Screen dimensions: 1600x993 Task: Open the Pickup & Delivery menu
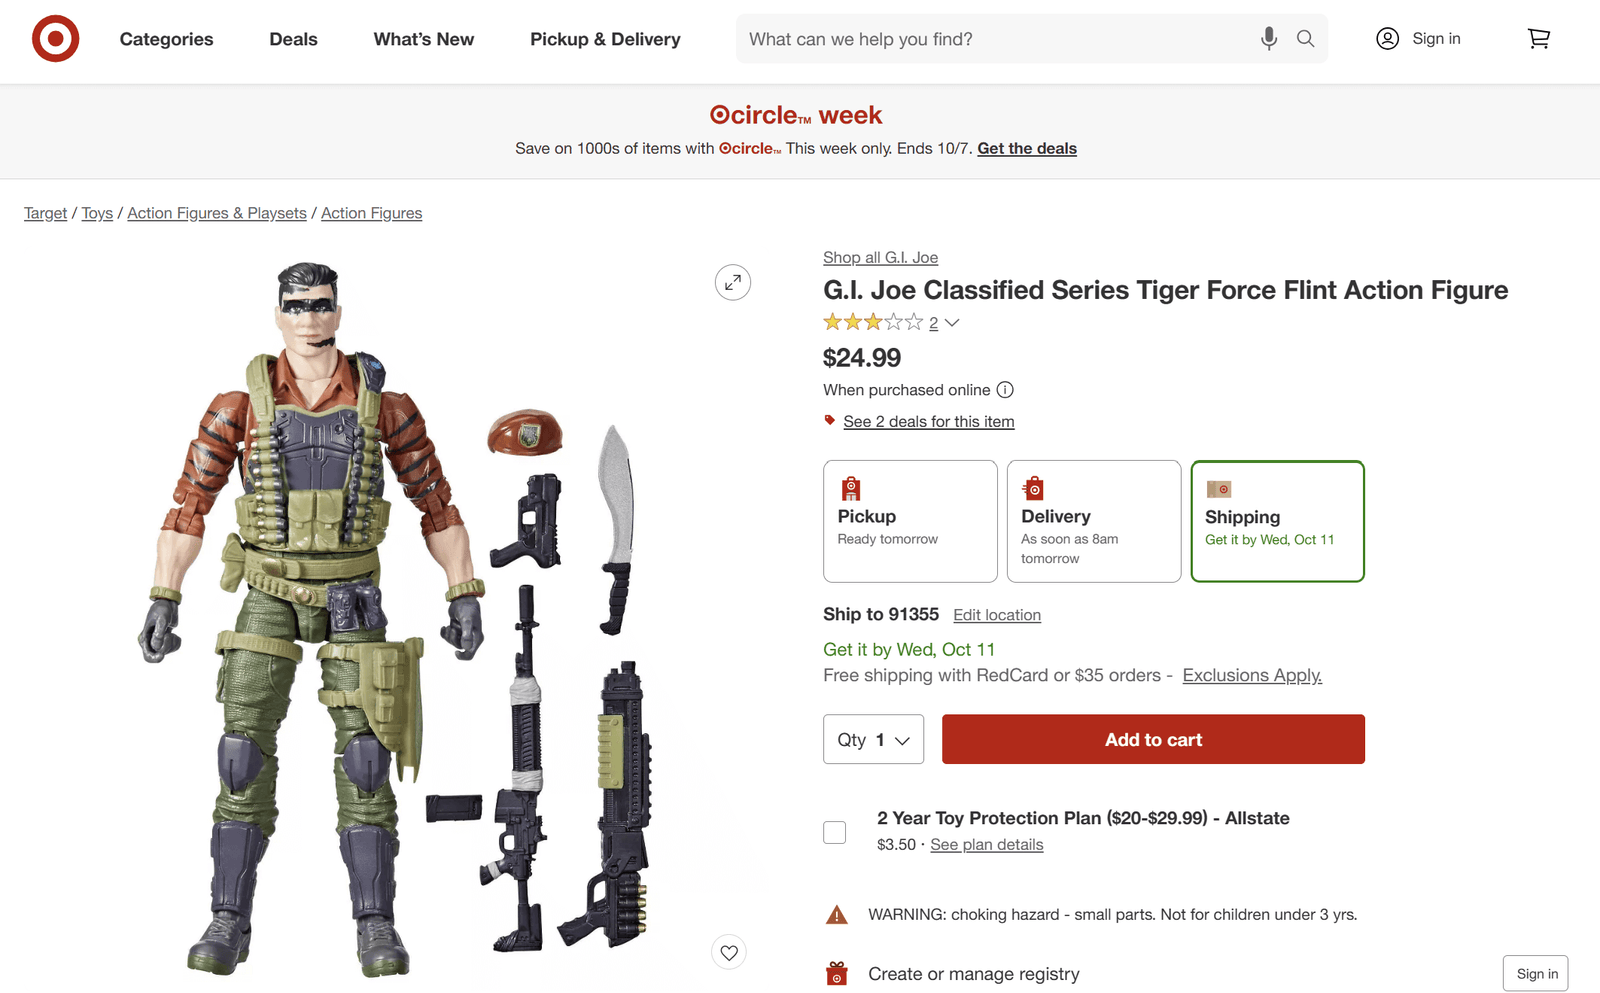click(604, 39)
